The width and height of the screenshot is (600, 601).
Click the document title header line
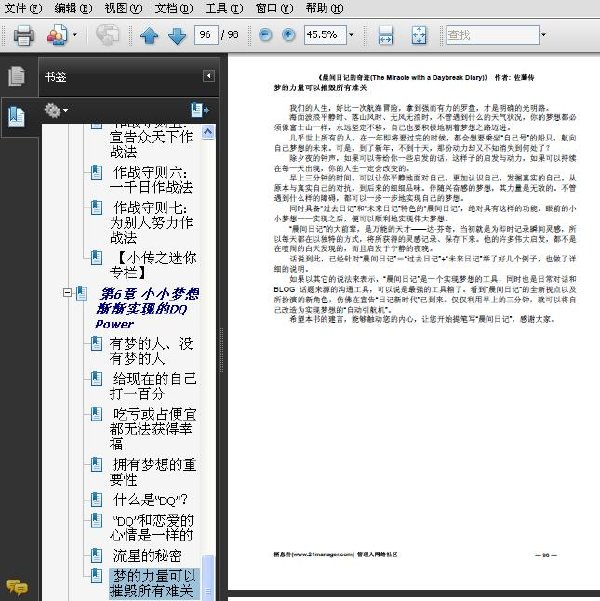click(x=426, y=77)
